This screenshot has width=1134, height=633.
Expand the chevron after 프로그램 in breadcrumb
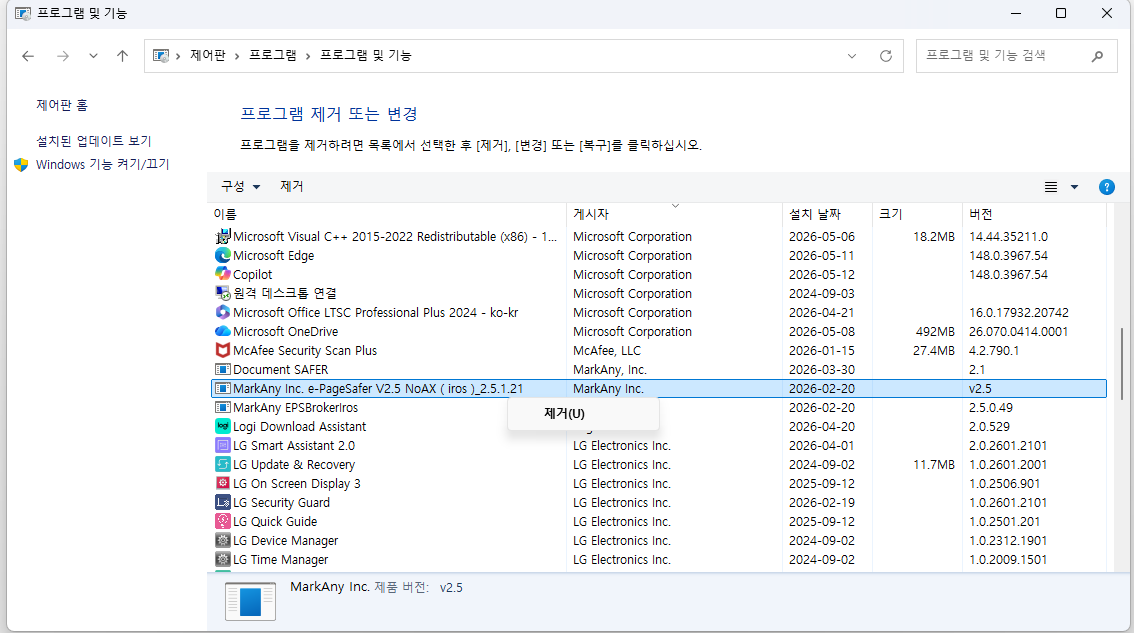[307, 56]
